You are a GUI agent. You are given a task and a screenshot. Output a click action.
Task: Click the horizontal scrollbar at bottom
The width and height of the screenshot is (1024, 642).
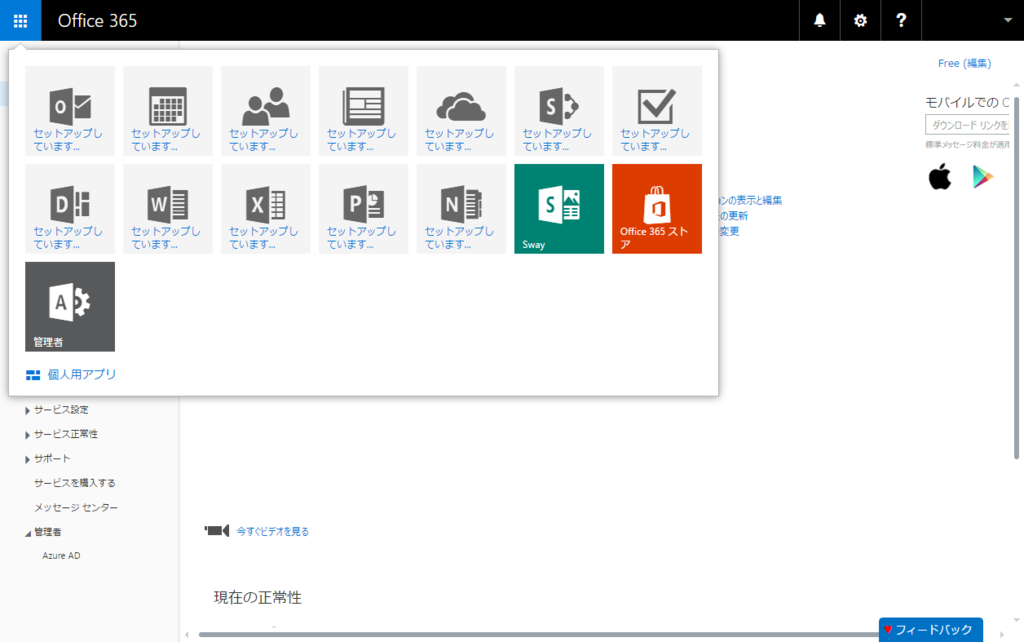(x=539, y=634)
